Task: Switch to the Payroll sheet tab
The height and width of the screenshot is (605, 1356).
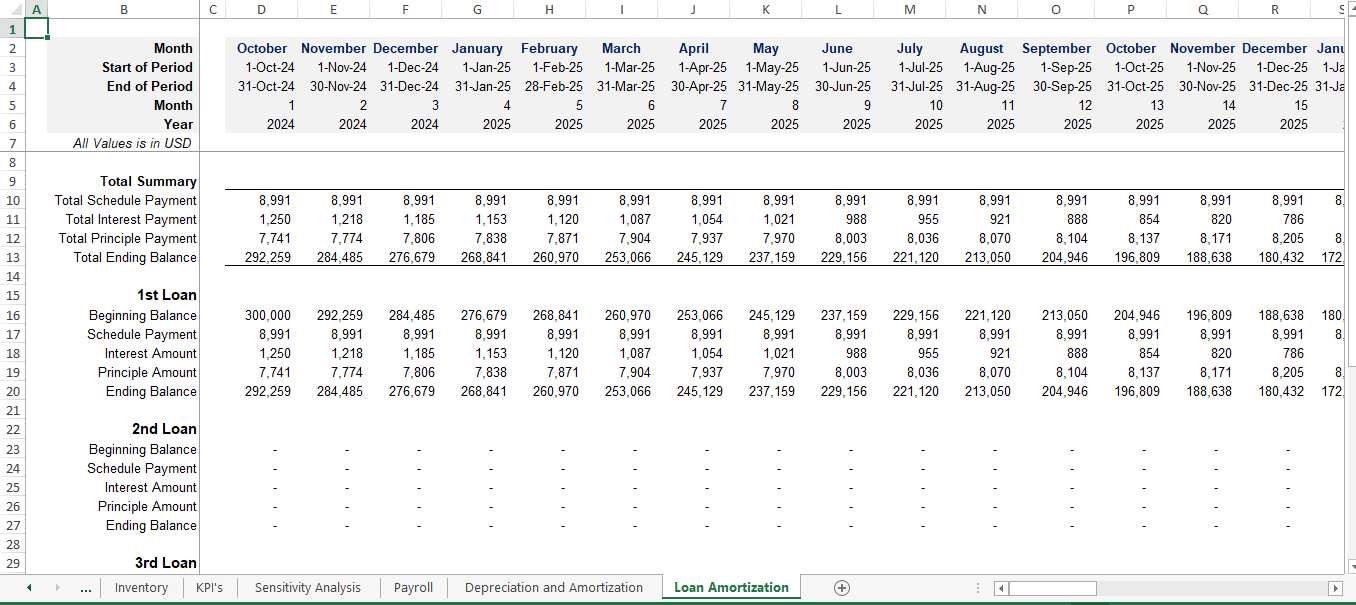Action: 413,588
